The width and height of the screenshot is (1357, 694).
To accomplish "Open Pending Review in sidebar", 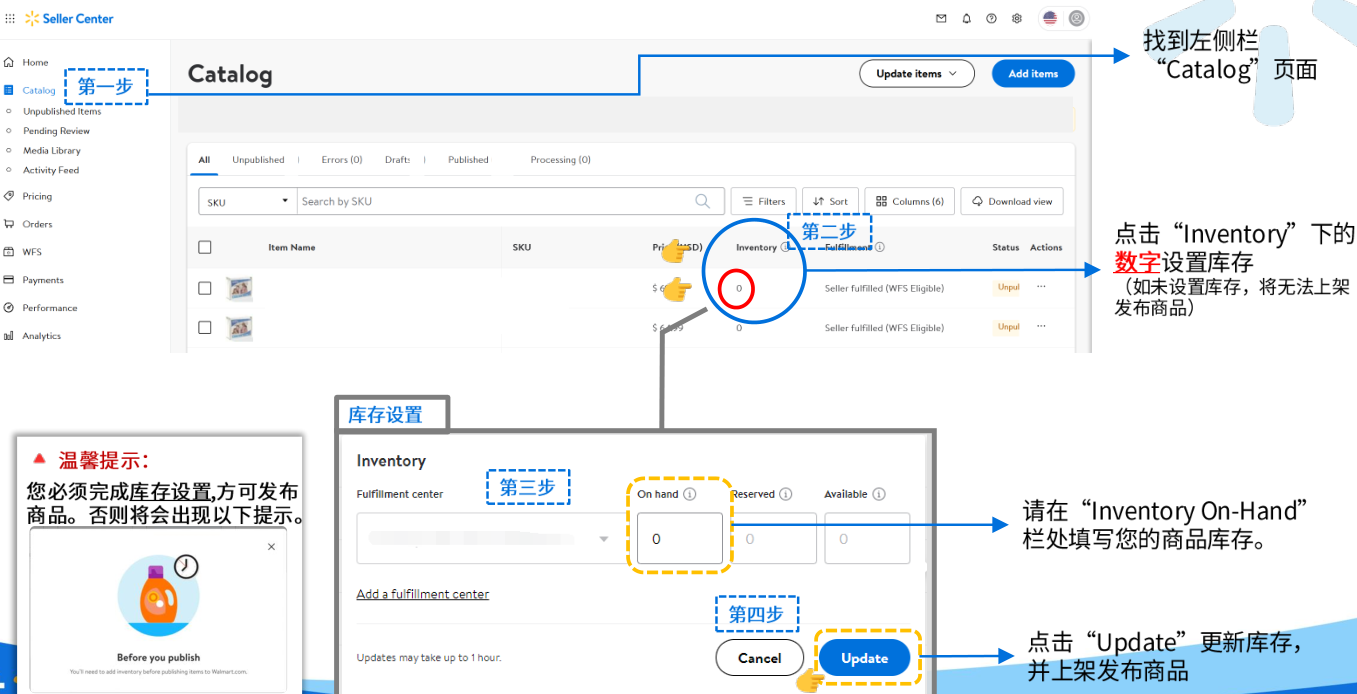I will pyautogui.click(x=56, y=131).
